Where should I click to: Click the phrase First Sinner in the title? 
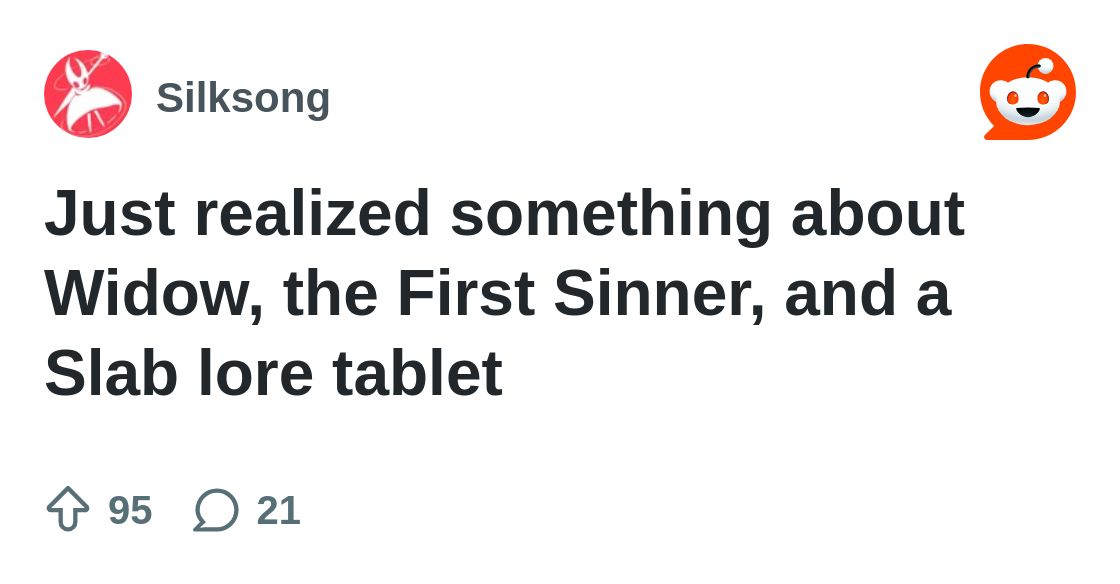pos(580,293)
